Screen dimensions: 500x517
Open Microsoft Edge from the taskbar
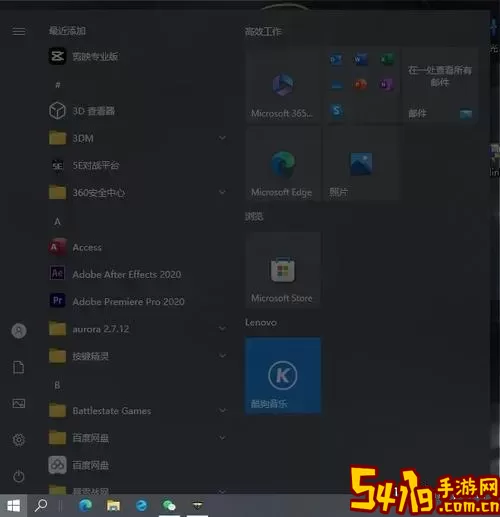pyautogui.click(x=85, y=506)
